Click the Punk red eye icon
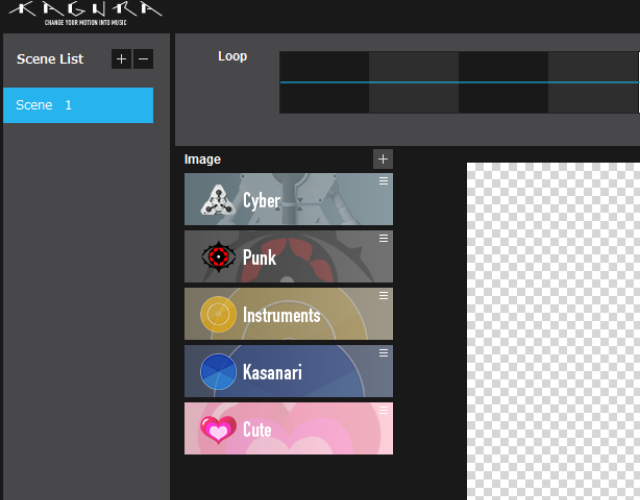The width and height of the screenshot is (640, 500). coord(218,257)
